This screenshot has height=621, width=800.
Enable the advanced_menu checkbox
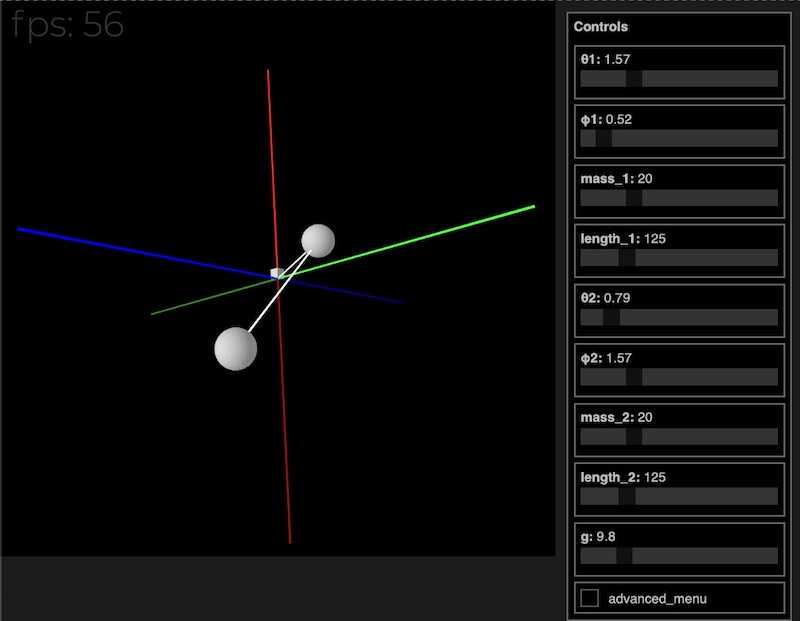pos(588,598)
